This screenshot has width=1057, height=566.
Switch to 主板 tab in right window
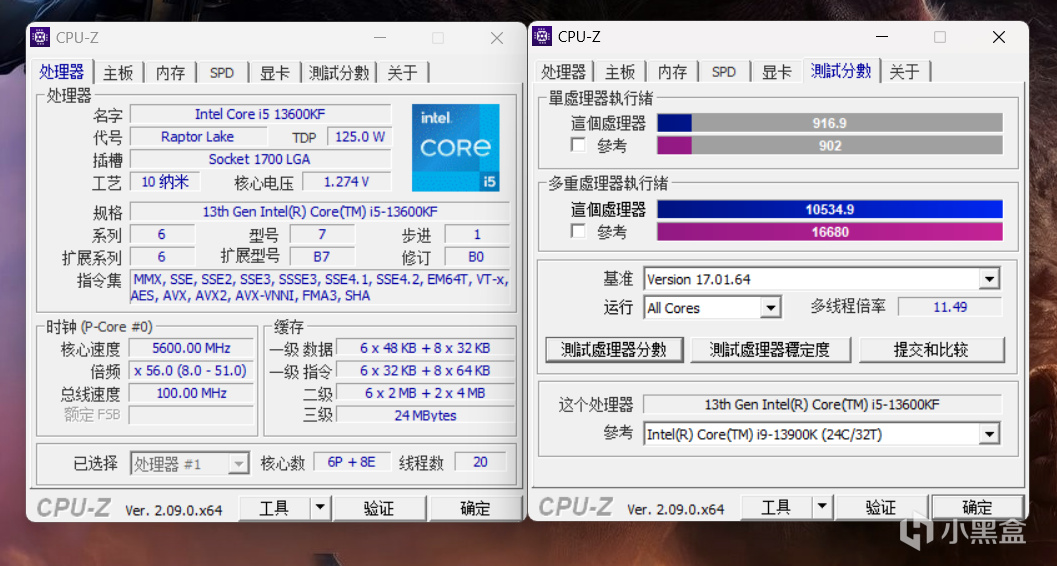[x=620, y=72]
